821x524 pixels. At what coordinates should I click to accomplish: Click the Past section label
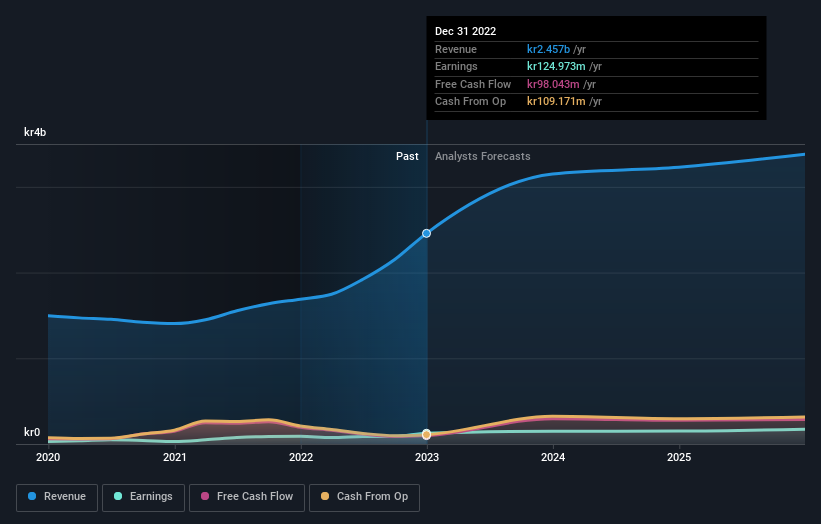click(407, 157)
